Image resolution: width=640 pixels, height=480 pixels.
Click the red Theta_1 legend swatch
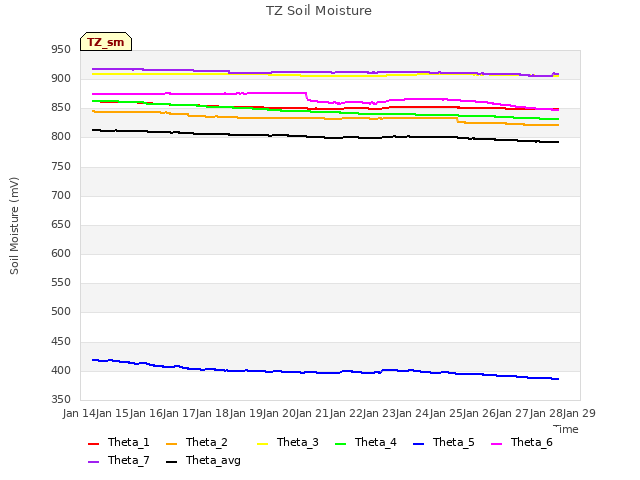93,444
